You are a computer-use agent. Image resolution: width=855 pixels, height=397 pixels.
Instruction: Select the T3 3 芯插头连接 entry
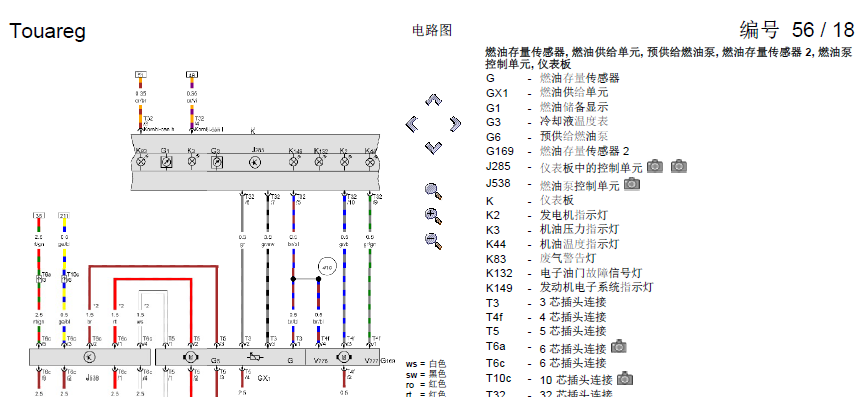pos(546,302)
